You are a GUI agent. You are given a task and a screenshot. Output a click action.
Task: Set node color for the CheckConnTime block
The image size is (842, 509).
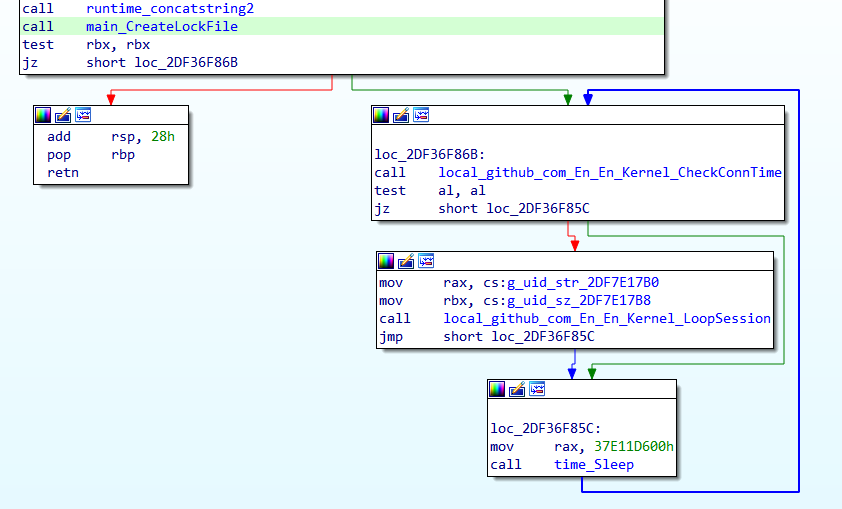(381, 115)
